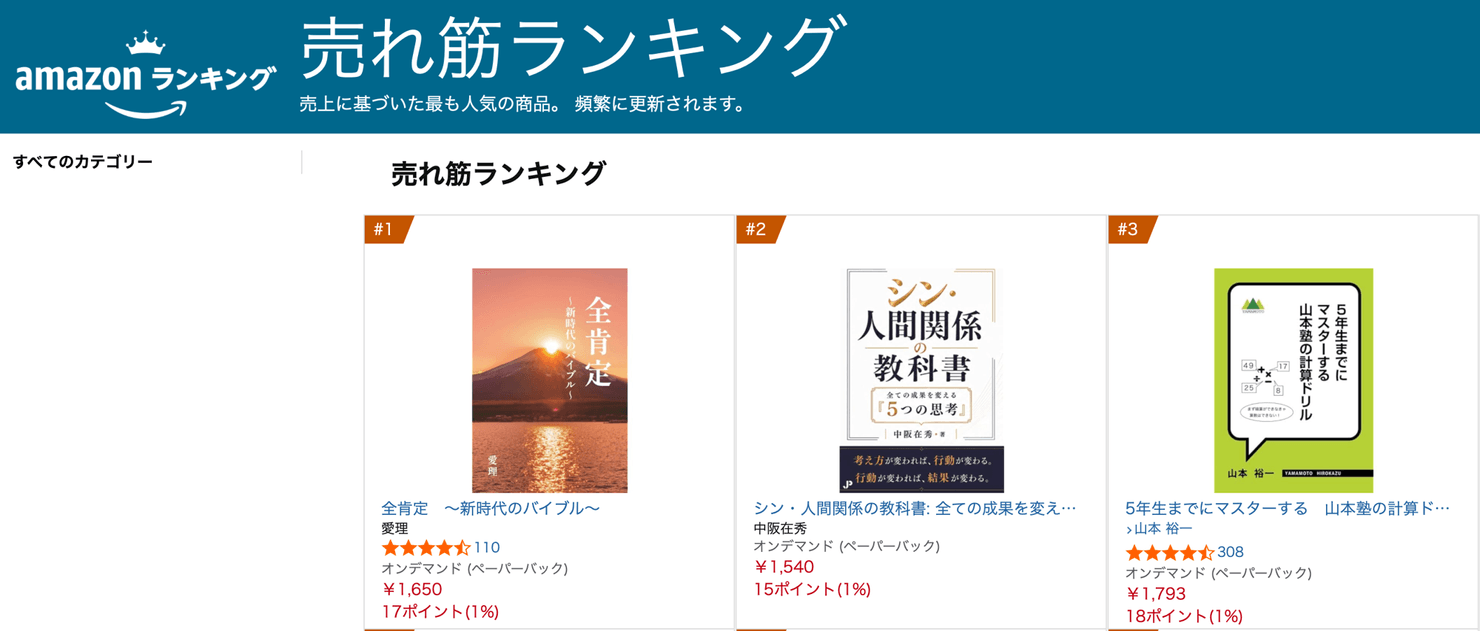Click the Amazon ランキング logo
This screenshot has width=1480, height=631.
(x=145, y=76)
